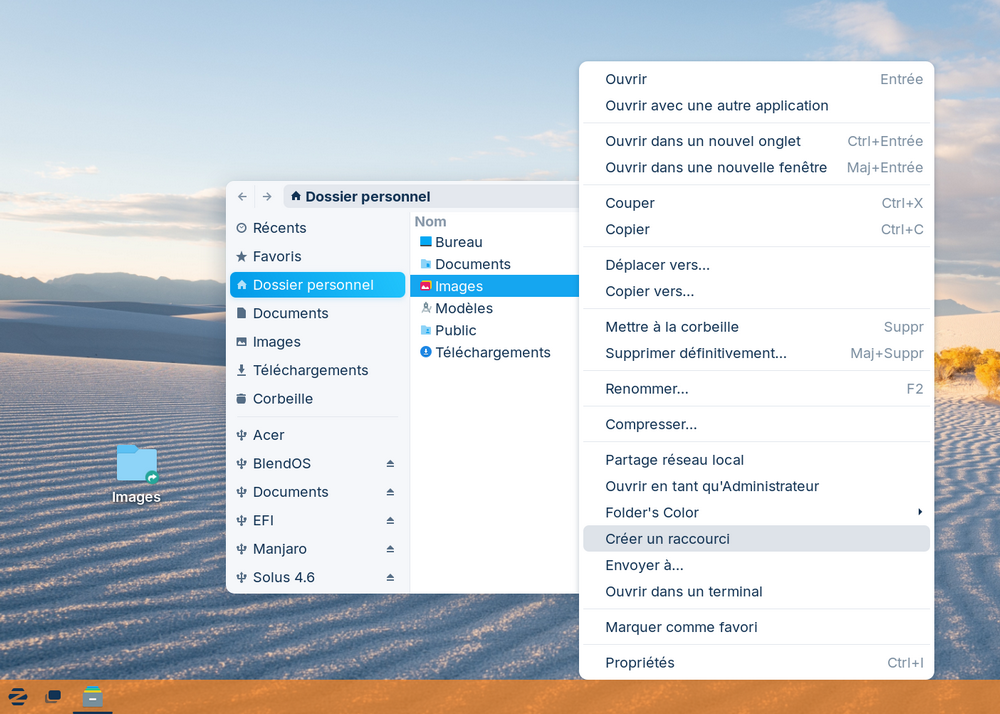
Task: Open the Zorin start menu
Action: coord(18,696)
